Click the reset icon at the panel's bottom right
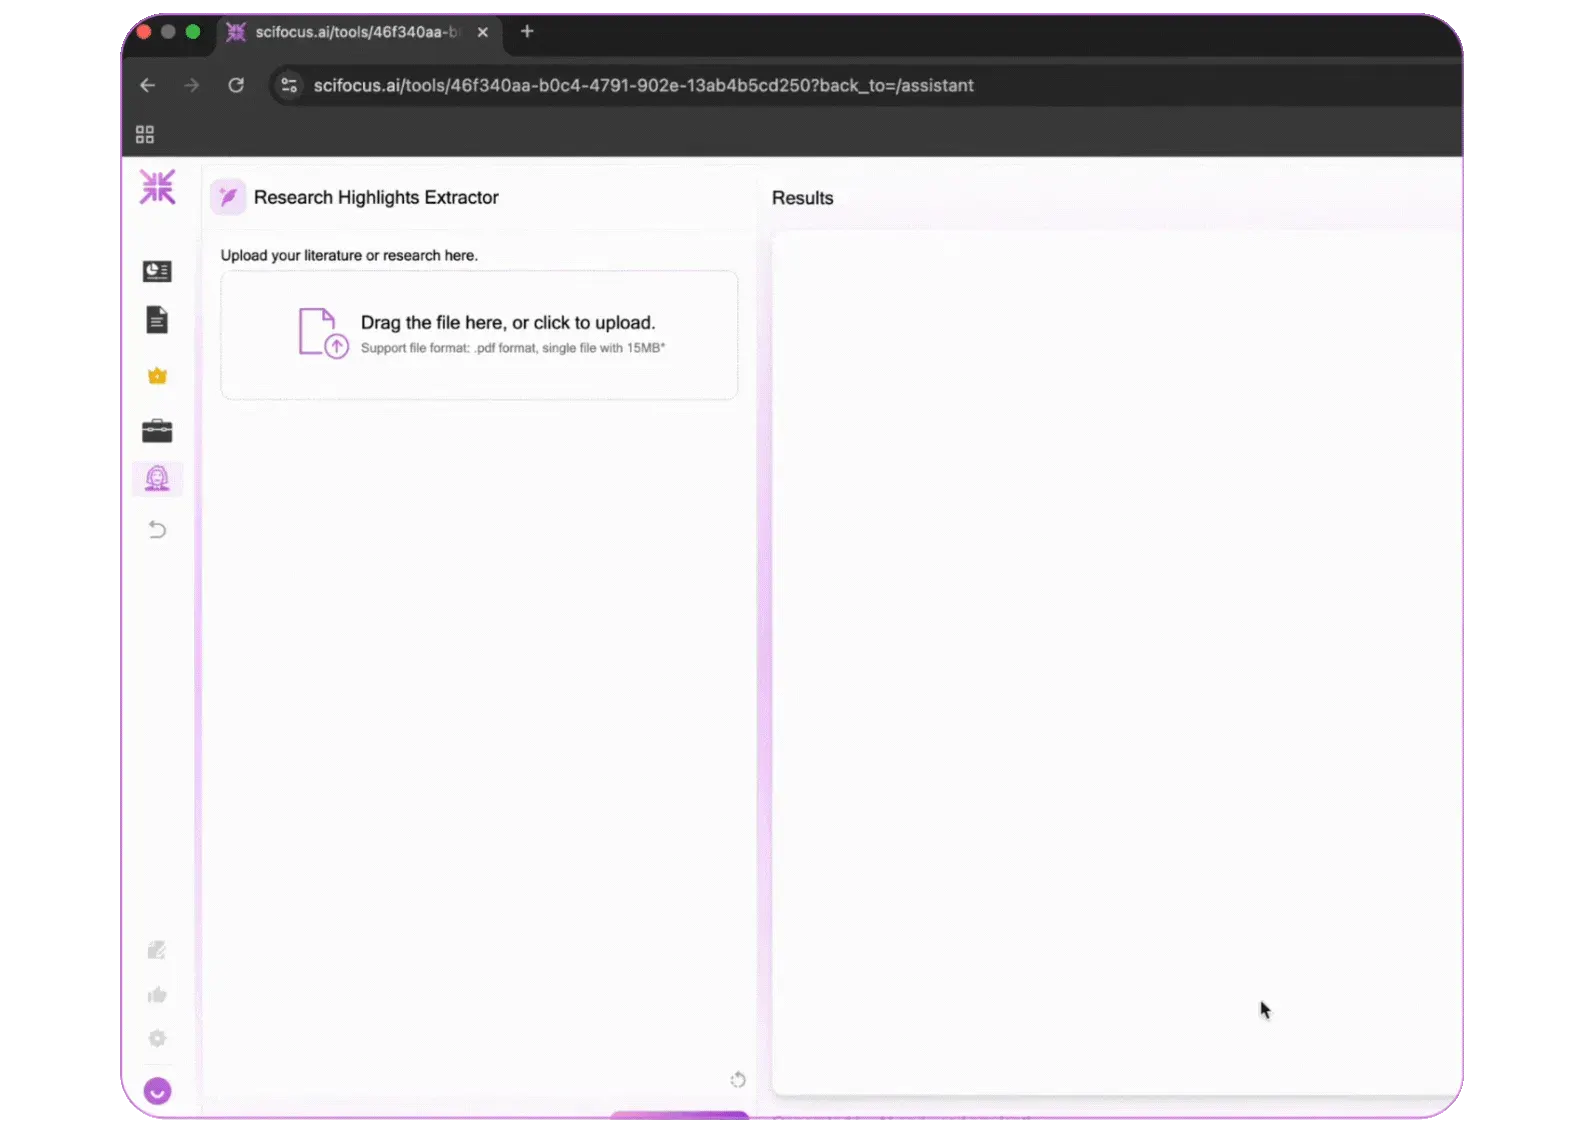The width and height of the screenshot is (1584, 1132). coord(738,1080)
